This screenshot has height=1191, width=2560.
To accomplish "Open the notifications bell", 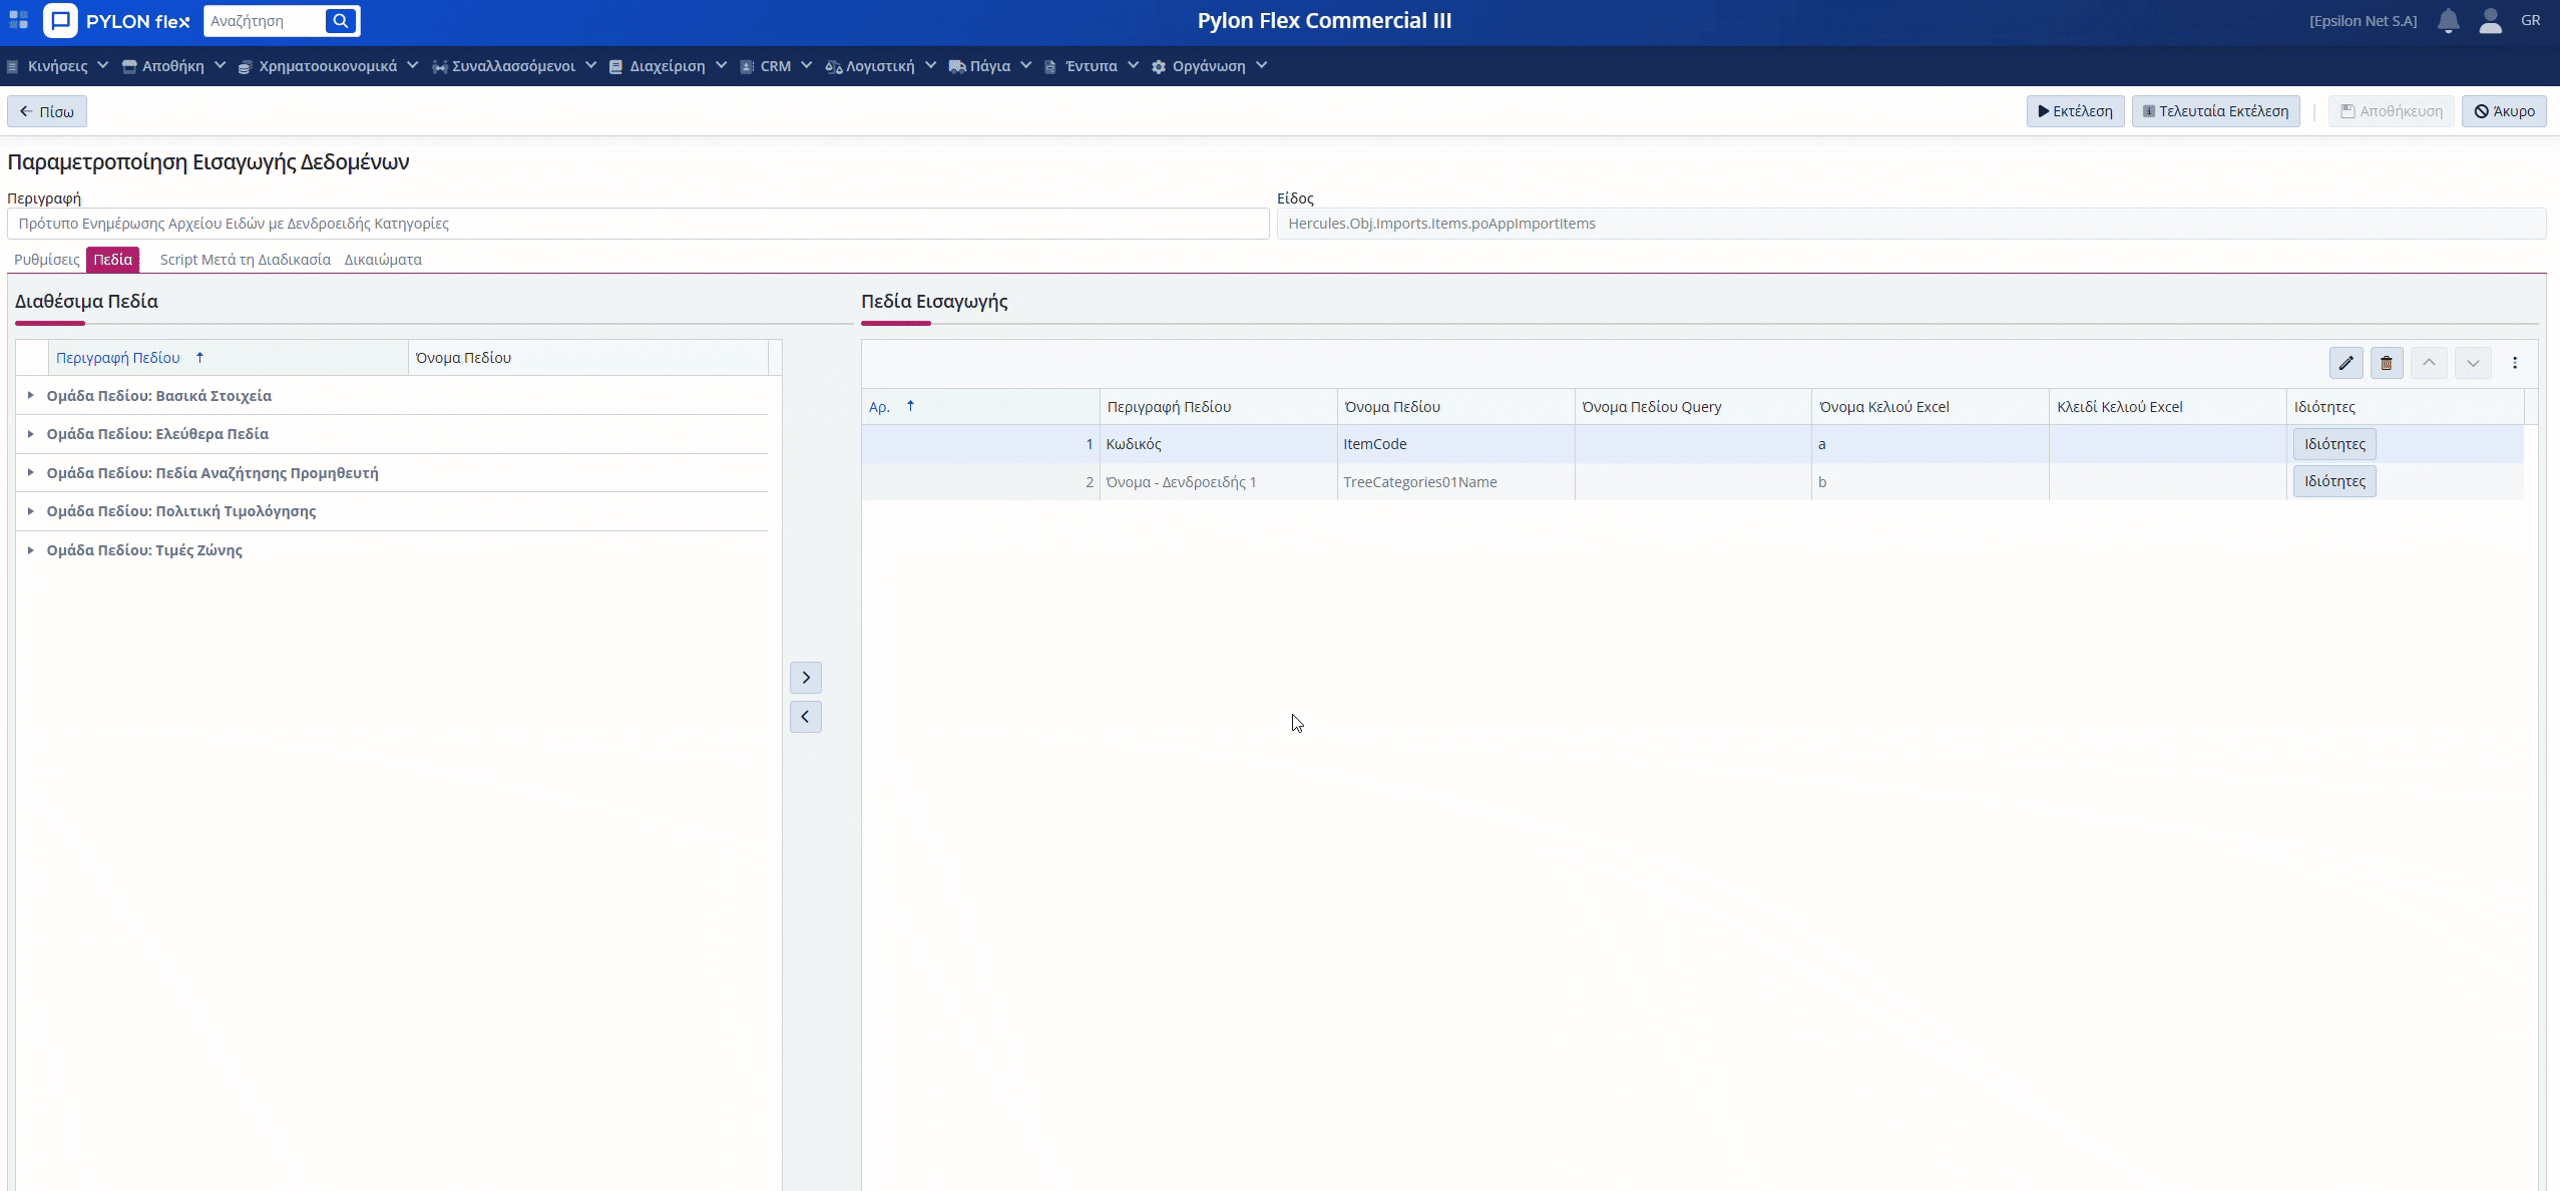I will (2448, 21).
